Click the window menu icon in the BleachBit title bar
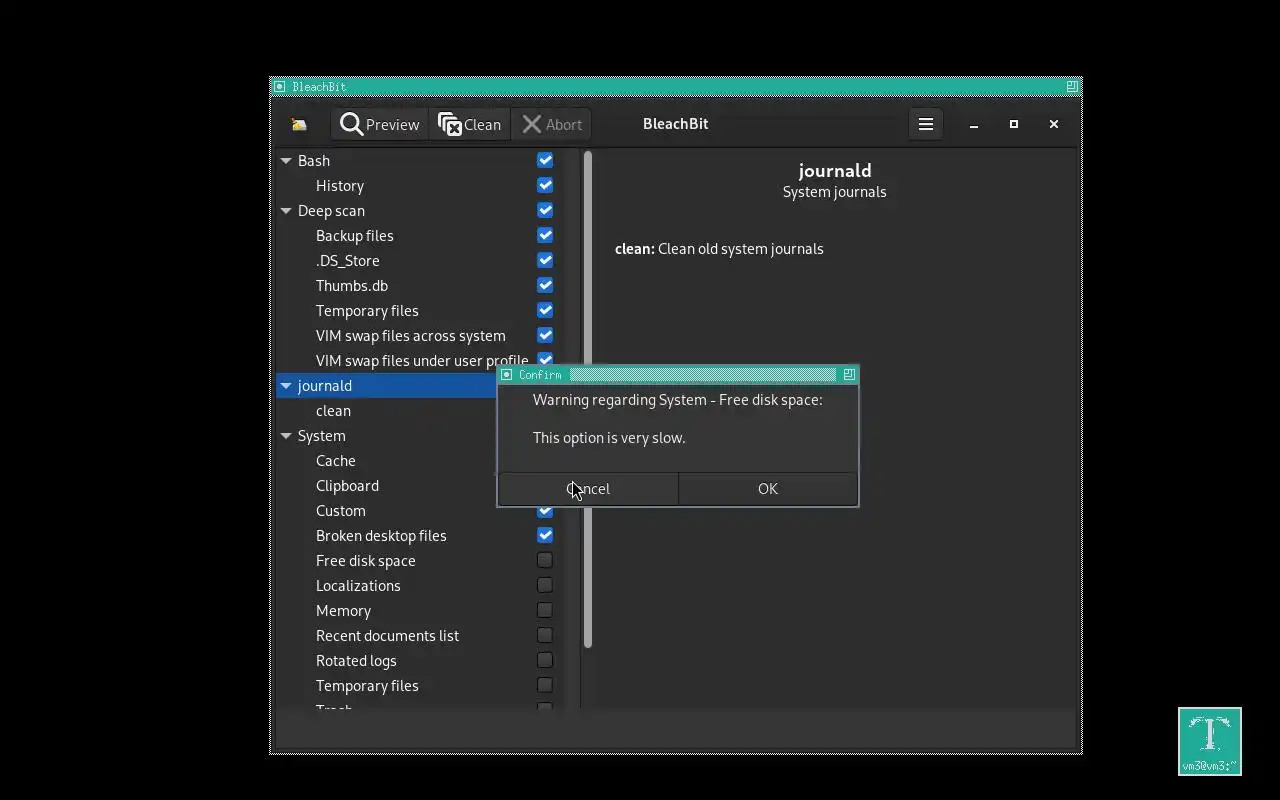 pyautogui.click(x=280, y=87)
